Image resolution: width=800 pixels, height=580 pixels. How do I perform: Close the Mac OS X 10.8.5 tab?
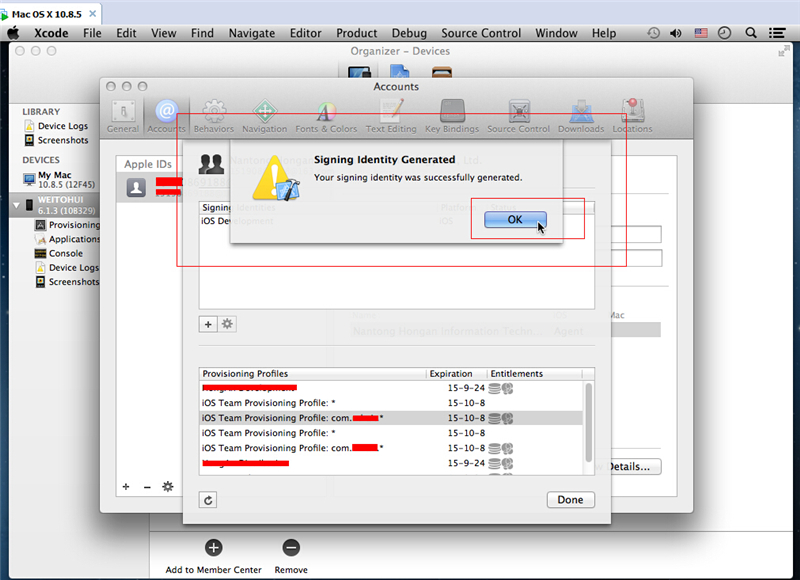[92, 14]
